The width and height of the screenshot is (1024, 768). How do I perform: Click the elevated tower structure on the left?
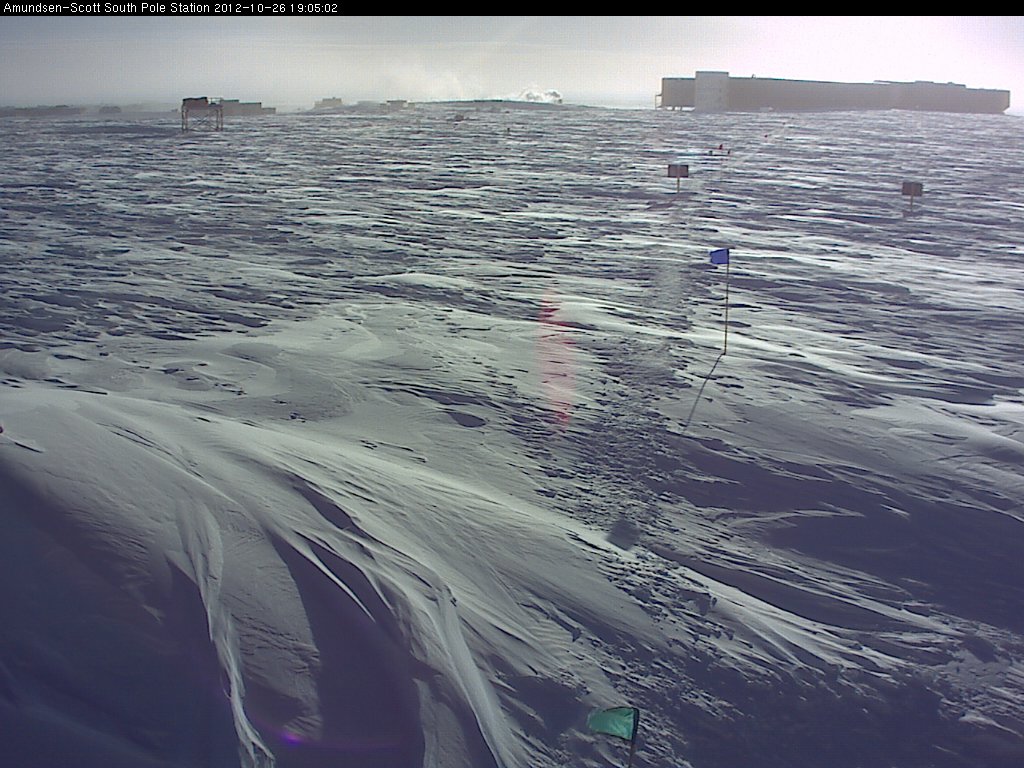(x=201, y=113)
